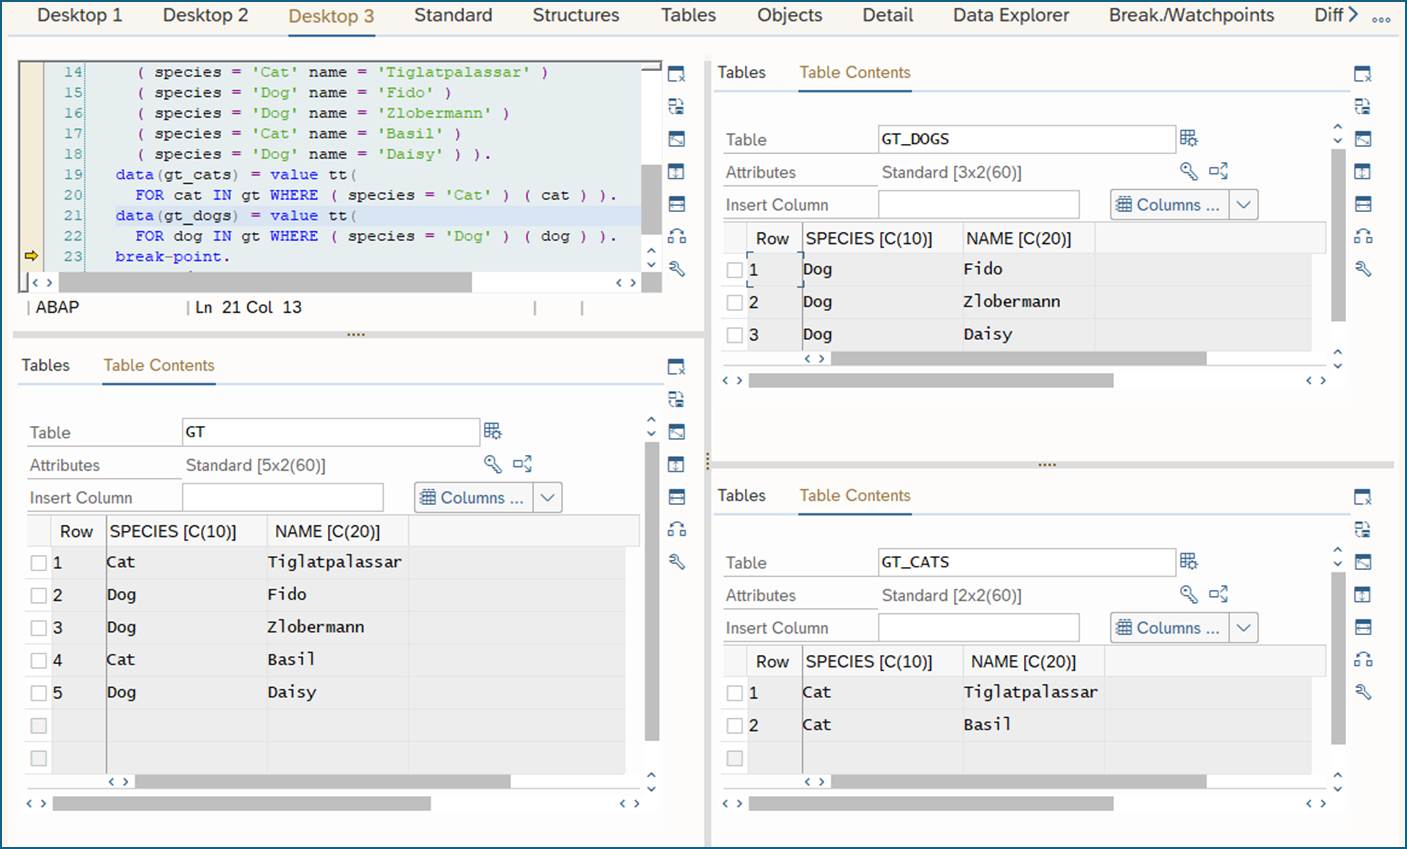The width and height of the screenshot is (1407, 849).
Task: Select row 1 checkbox for Tiglatpalassar in GT table
Action: click(x=39, y=563)
